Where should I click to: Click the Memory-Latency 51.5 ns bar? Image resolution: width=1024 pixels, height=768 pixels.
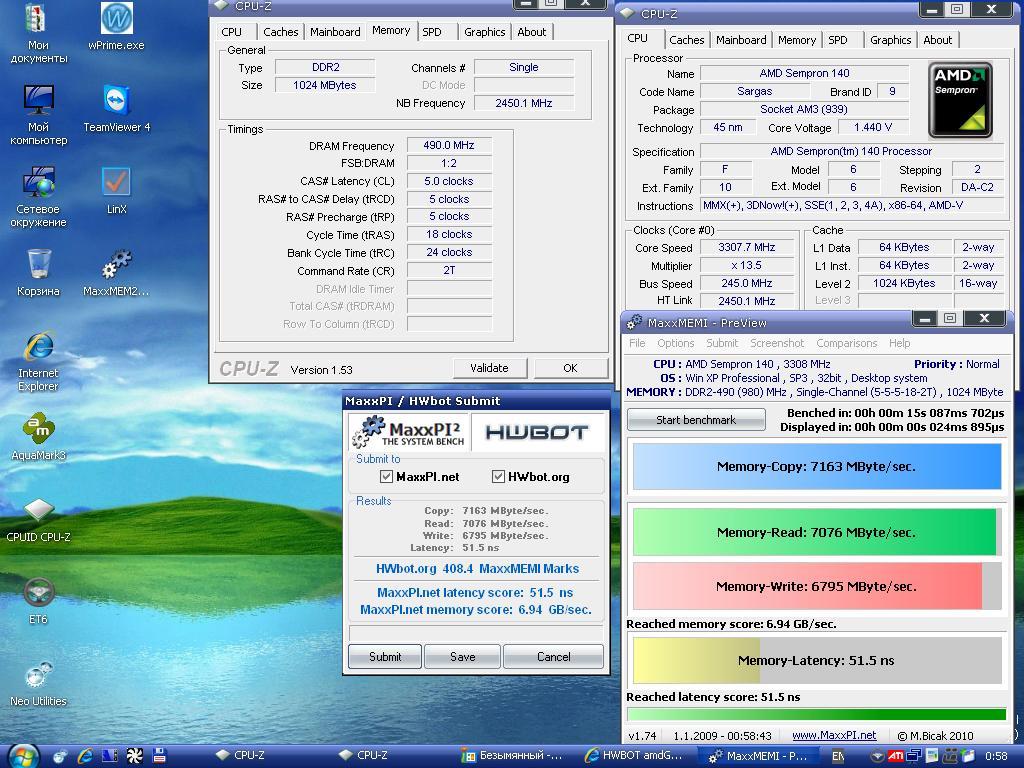coord(816,660)
